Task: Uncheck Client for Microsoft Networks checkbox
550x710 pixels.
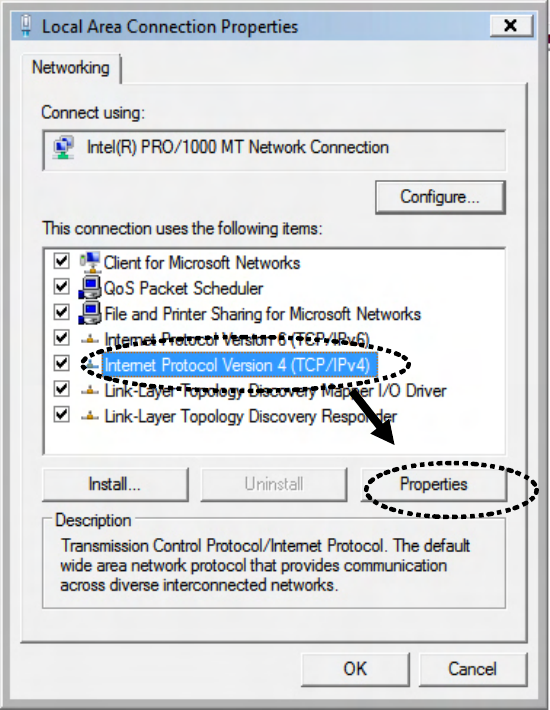Action: [61, 261]
